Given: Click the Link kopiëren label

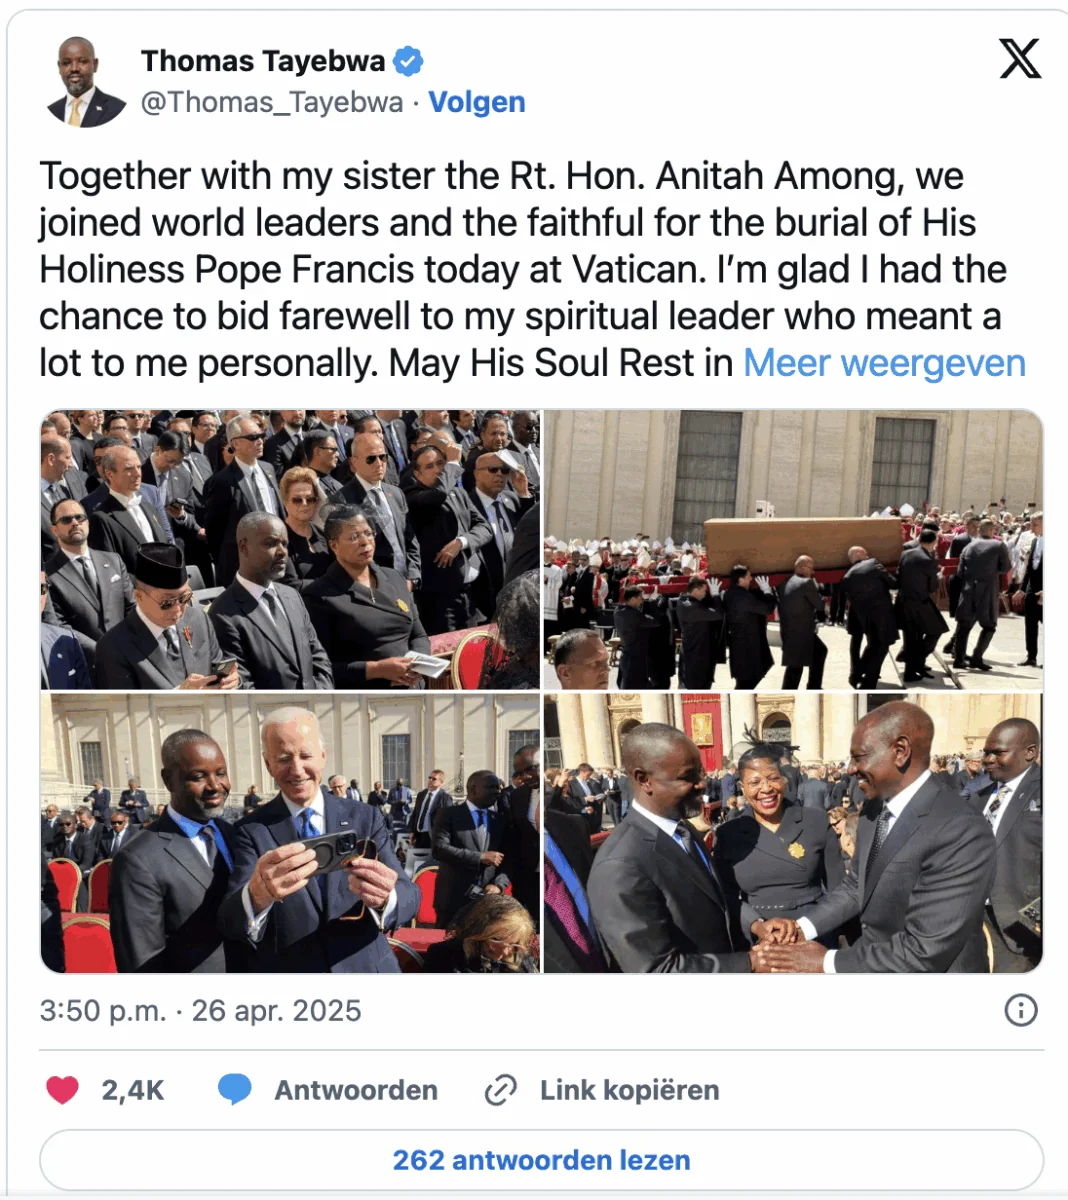Looking at the screenshot, I should point(629,1090).
